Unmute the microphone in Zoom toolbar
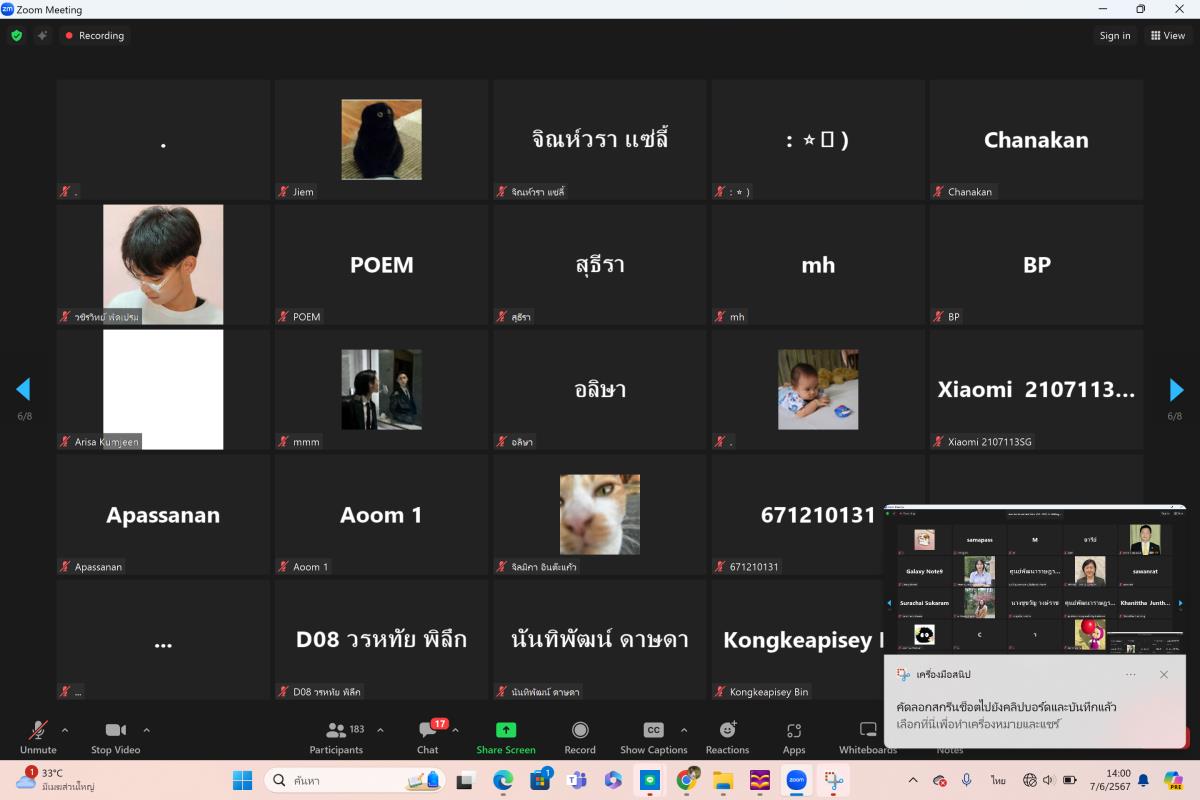Screen dimensions: 1200x800 coord(38,737)
